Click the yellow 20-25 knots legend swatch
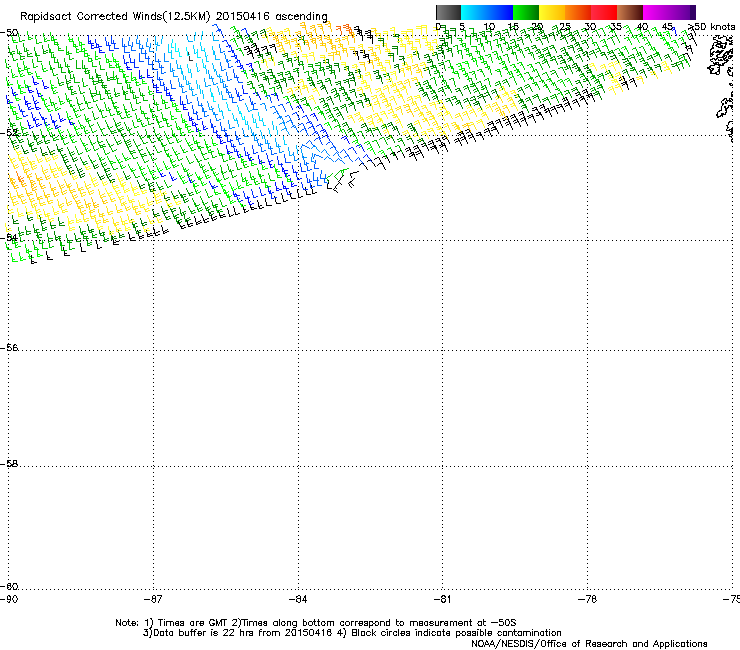The width and height of the screenshot is (740, 650). point(552,12)
